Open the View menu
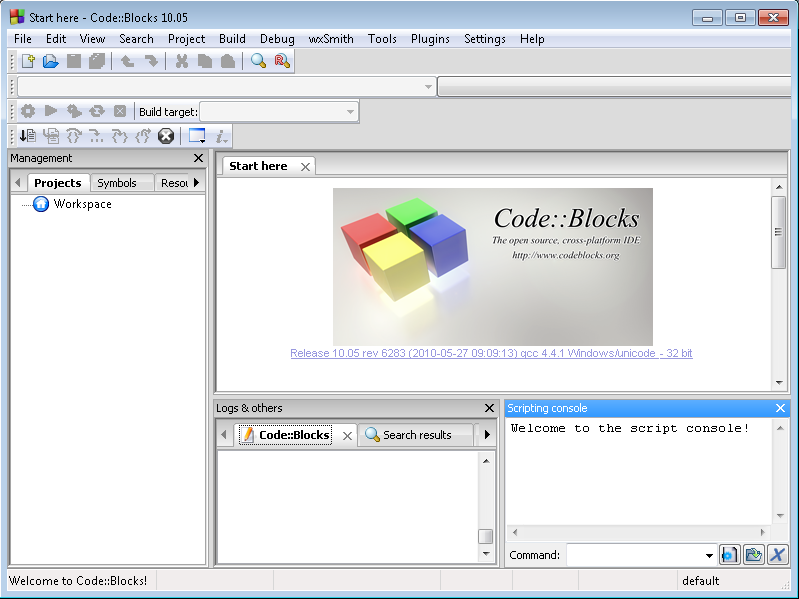 coord(92,39)
